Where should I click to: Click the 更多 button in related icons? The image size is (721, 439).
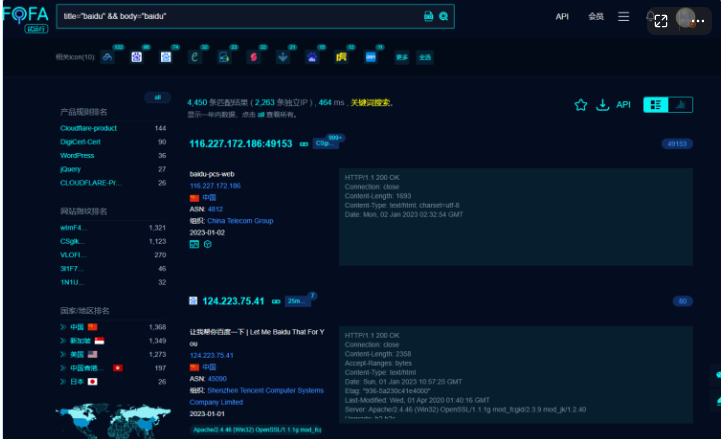coord(402,57)
